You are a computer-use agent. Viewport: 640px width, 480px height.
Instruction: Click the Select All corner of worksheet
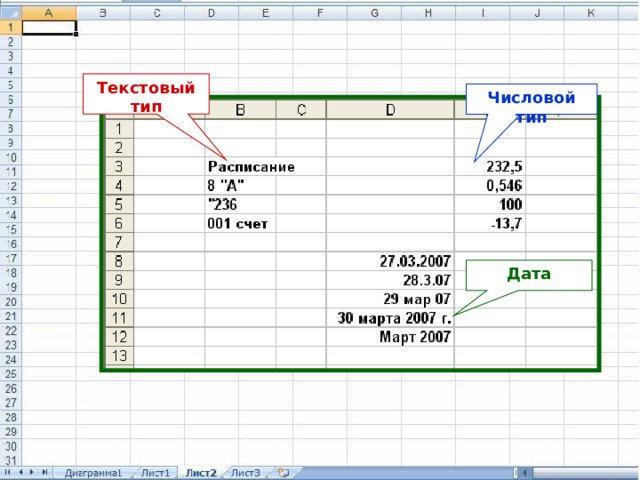[11, 13]
